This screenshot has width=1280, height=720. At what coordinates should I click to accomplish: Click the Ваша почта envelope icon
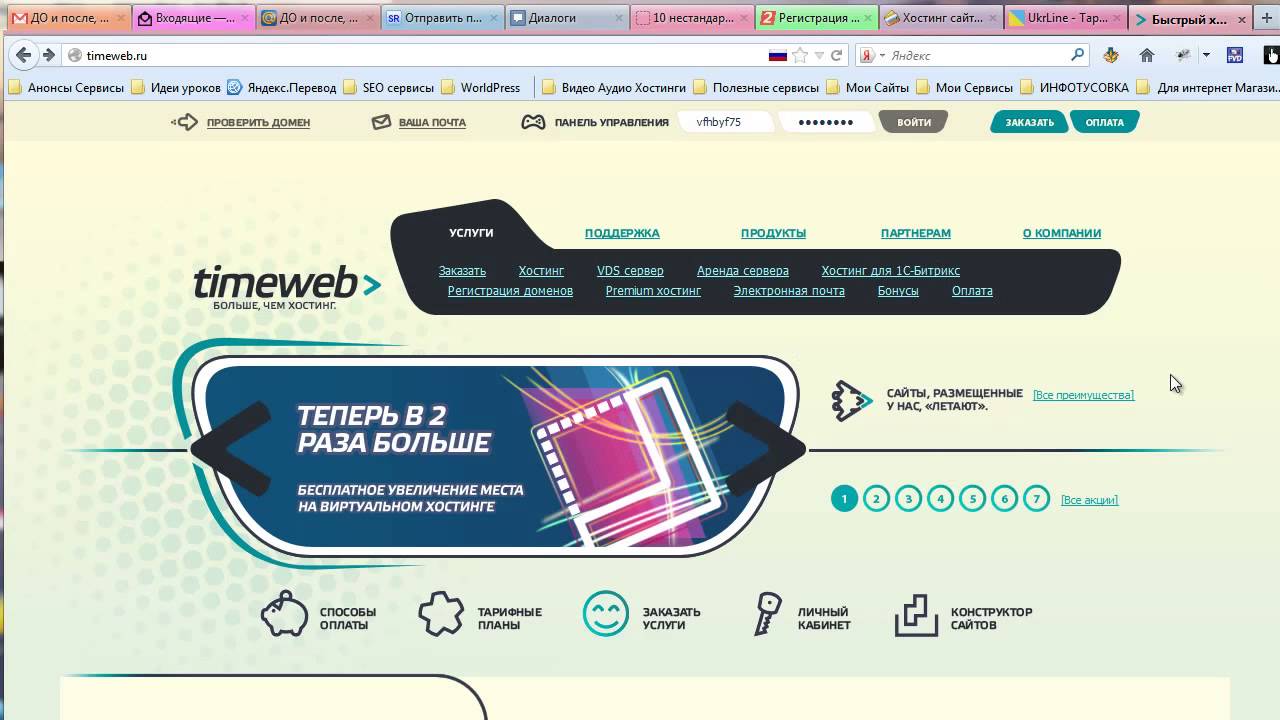[x=381, y=122]
